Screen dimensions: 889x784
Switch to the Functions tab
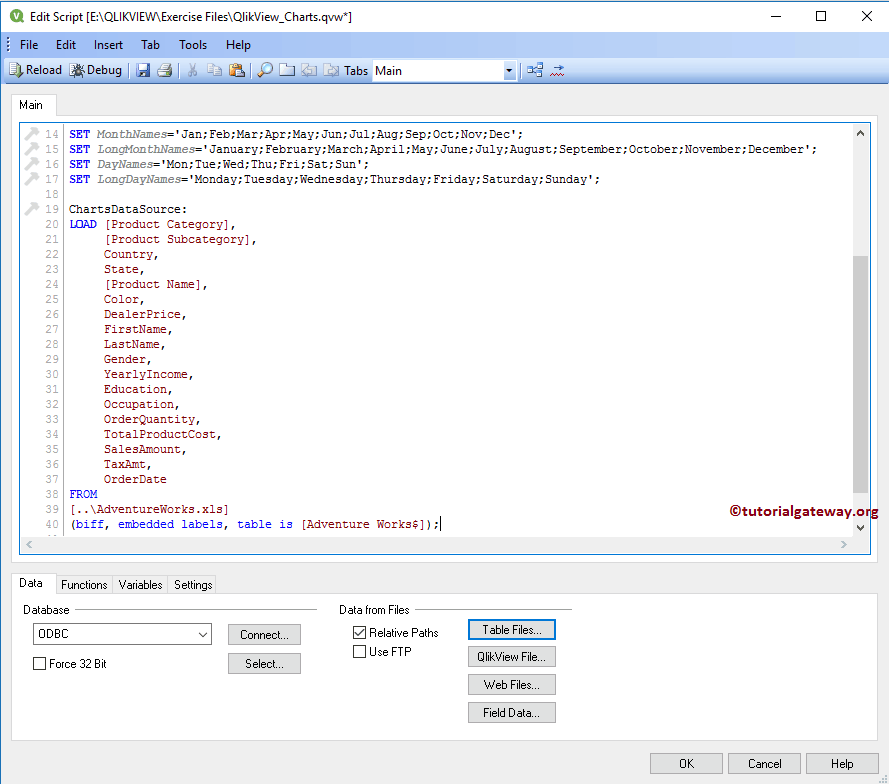coord(84,585)
